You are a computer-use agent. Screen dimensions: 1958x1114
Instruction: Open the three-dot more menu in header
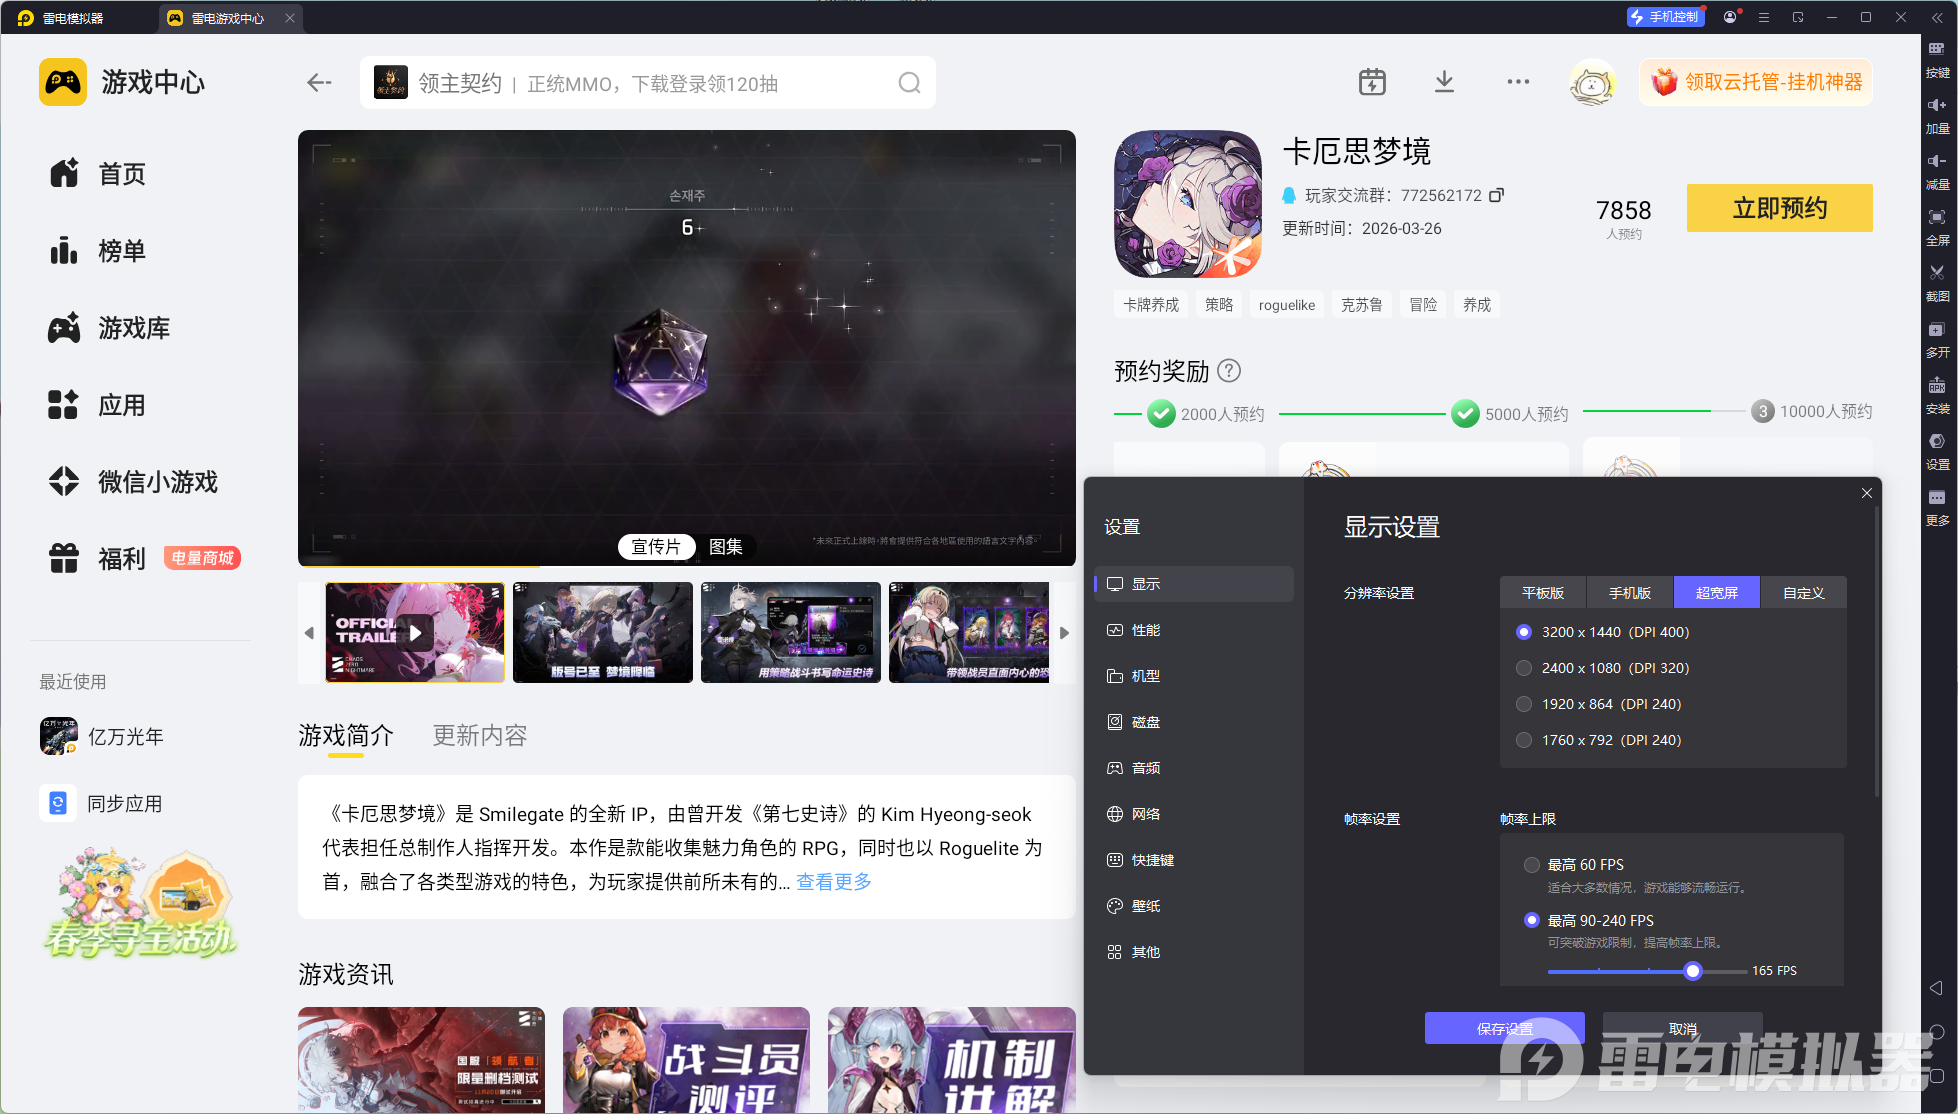[x=1518, y=82]
